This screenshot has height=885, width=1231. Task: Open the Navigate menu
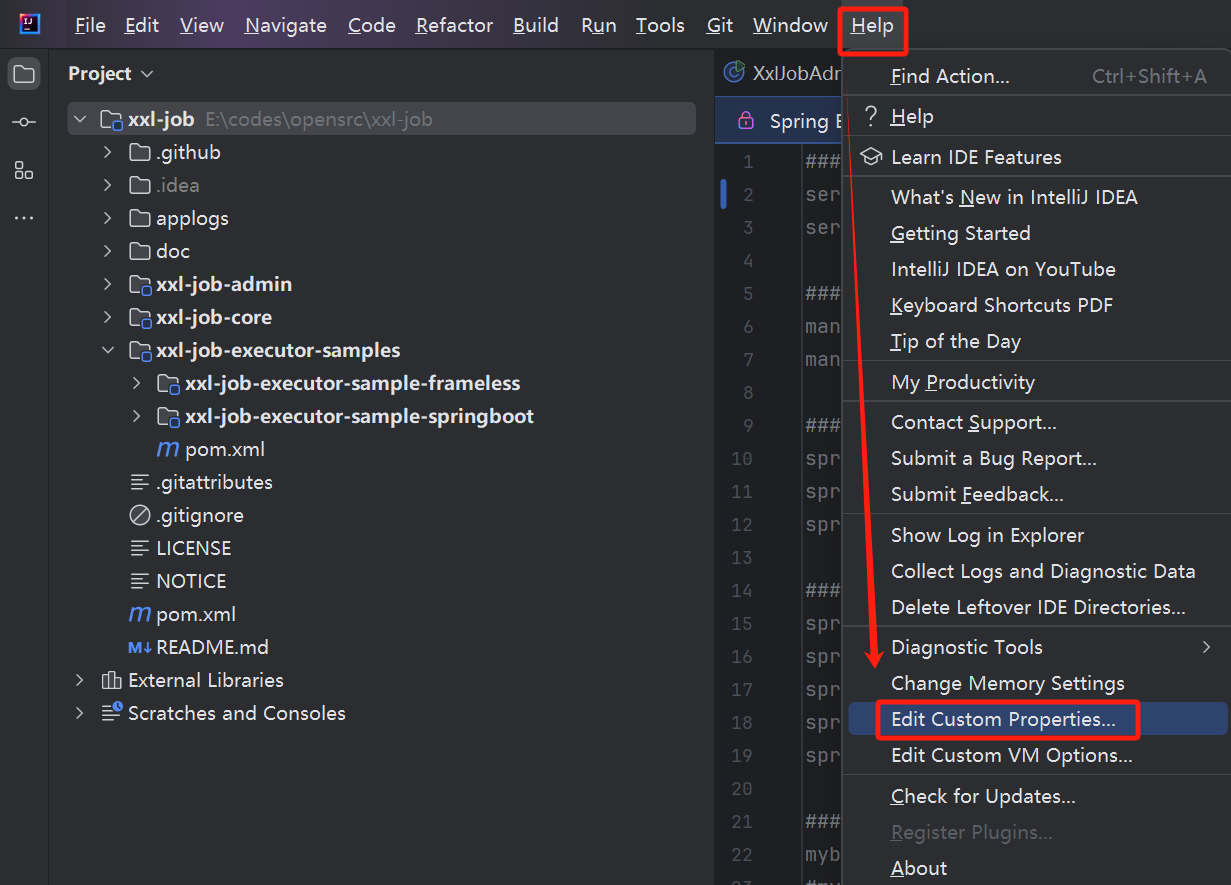[x=286, y=25]
